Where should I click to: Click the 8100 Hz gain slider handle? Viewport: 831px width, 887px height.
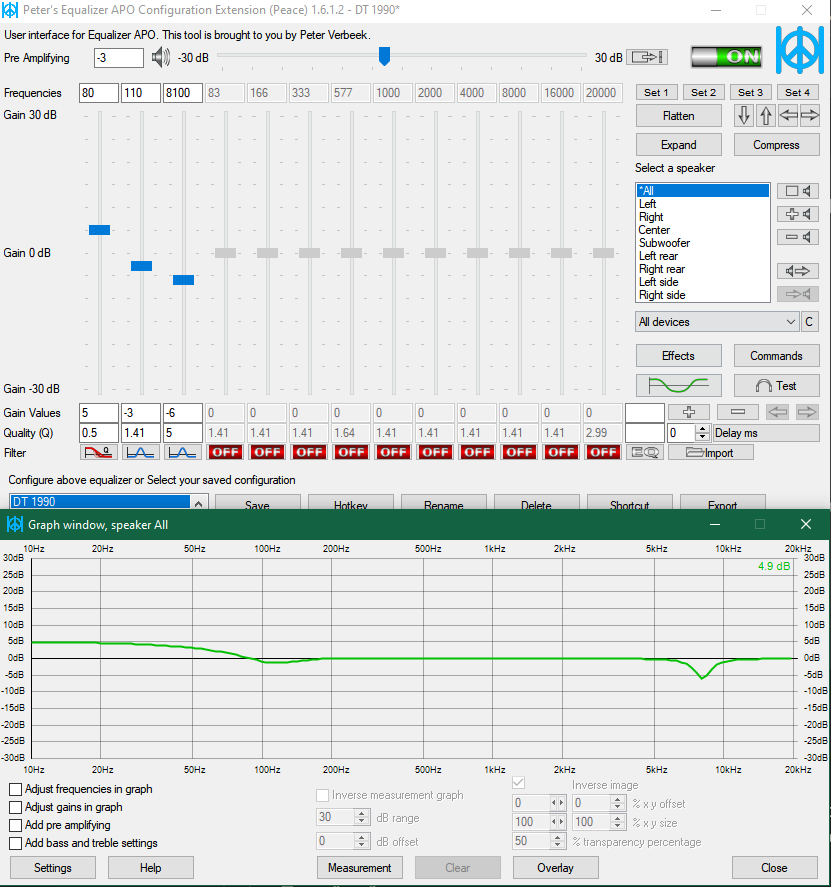pos(183,280)
